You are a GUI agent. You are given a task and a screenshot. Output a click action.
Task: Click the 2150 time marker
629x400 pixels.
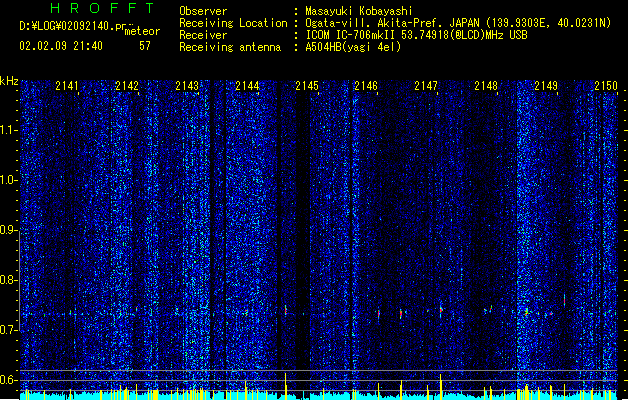click(606, 86)
